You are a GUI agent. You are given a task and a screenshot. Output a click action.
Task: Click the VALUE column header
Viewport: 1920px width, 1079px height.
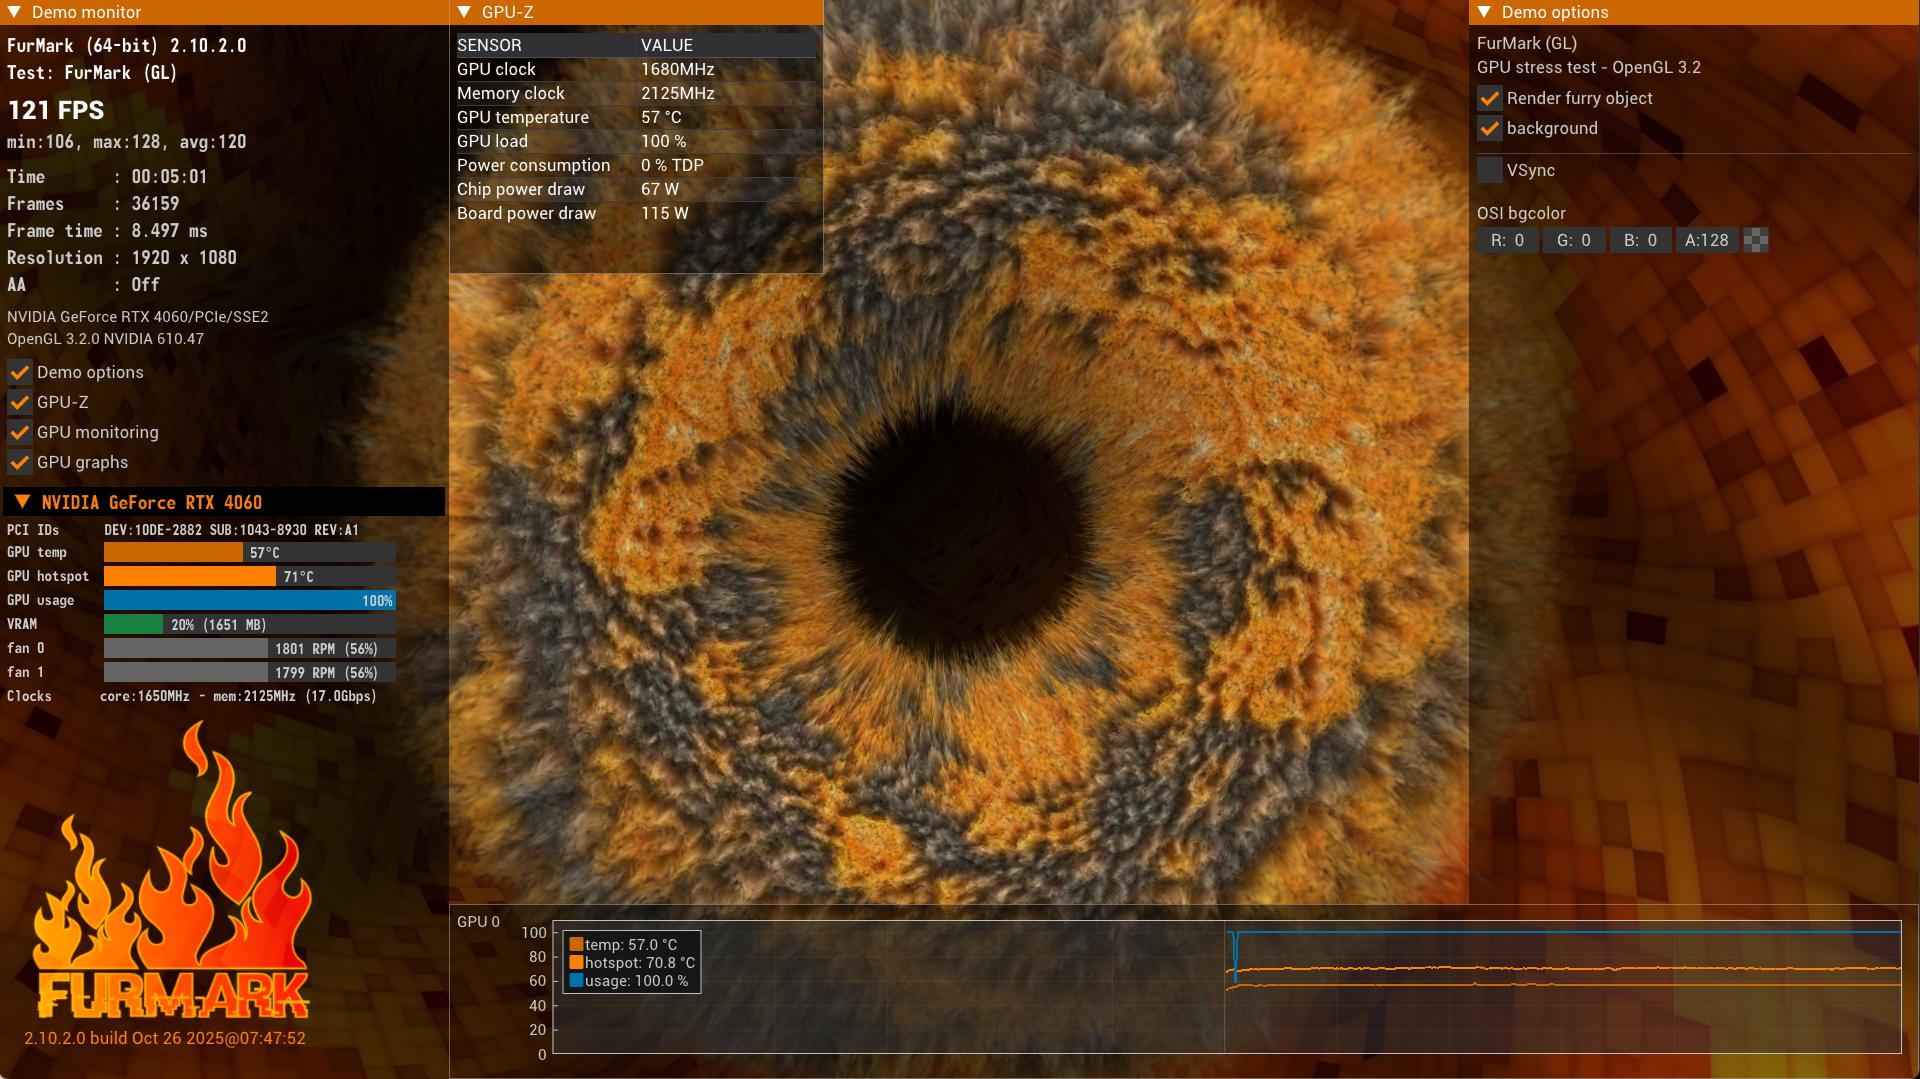pyautogui.click(x=727, y=45)
